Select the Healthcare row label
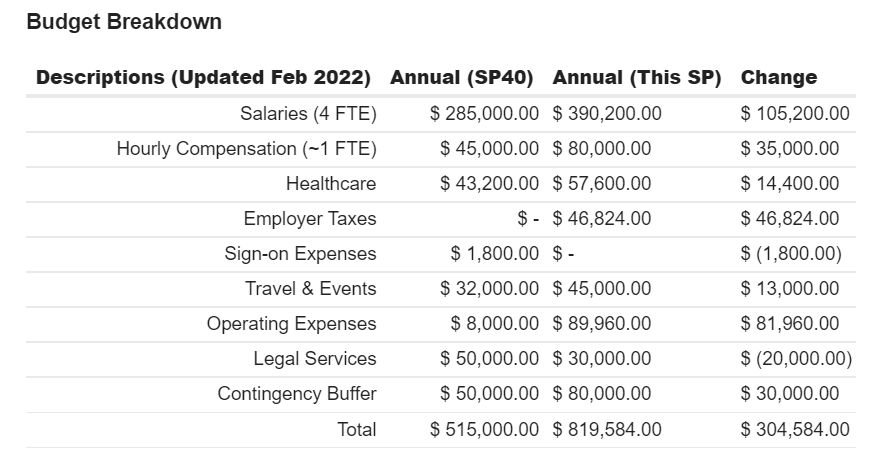 point(331,184)
